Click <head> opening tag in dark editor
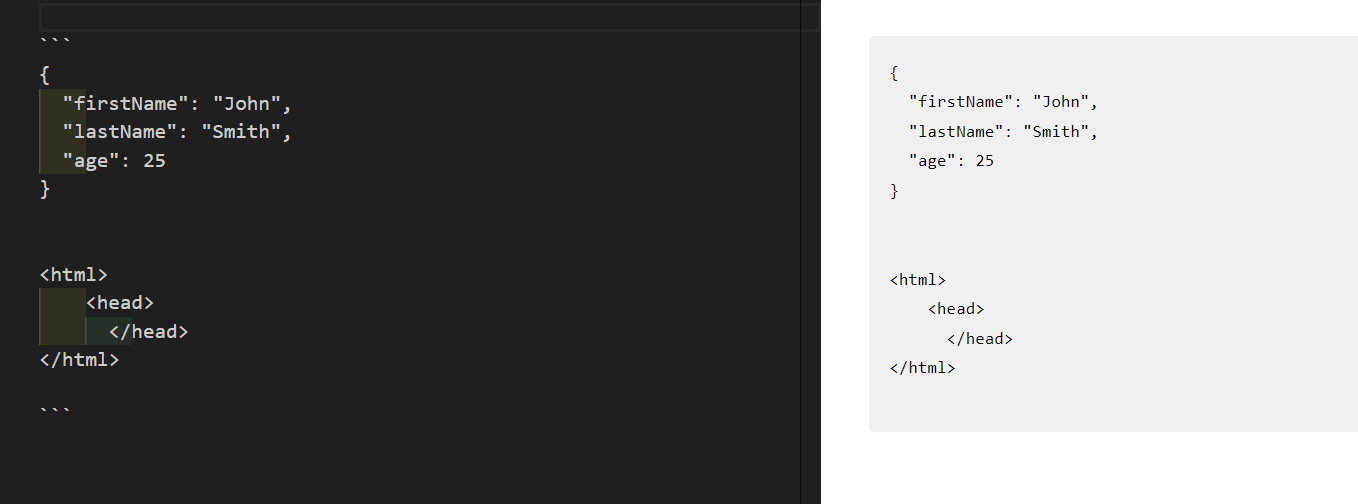1358x504 pixels. point(120,303)
